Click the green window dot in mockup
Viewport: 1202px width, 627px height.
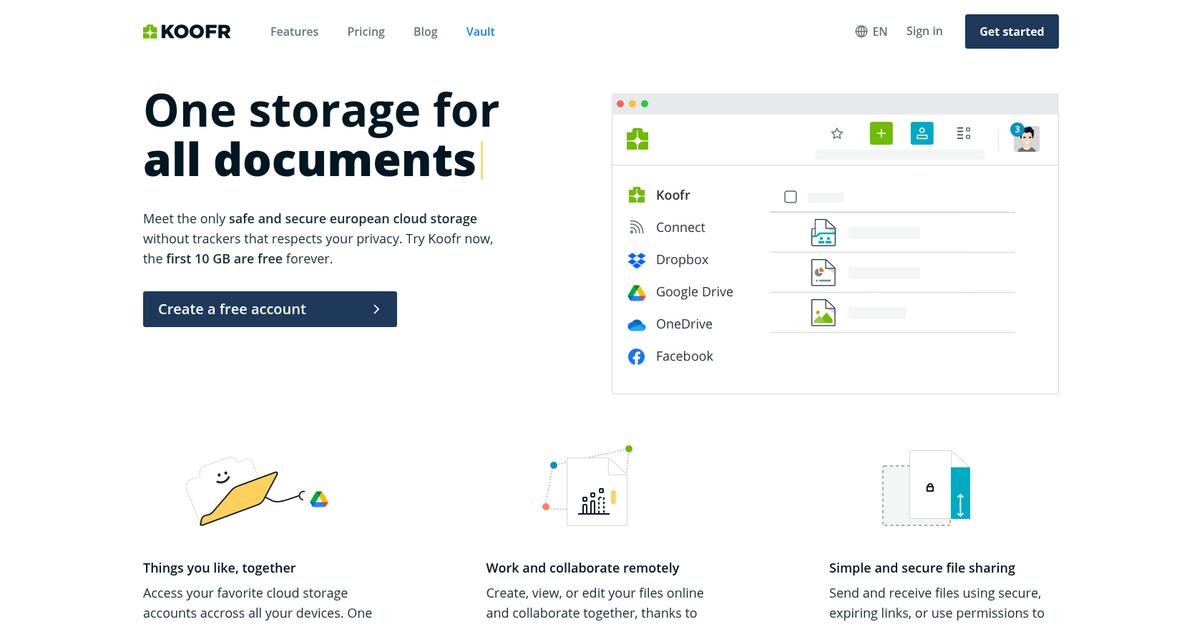[645, 104]
